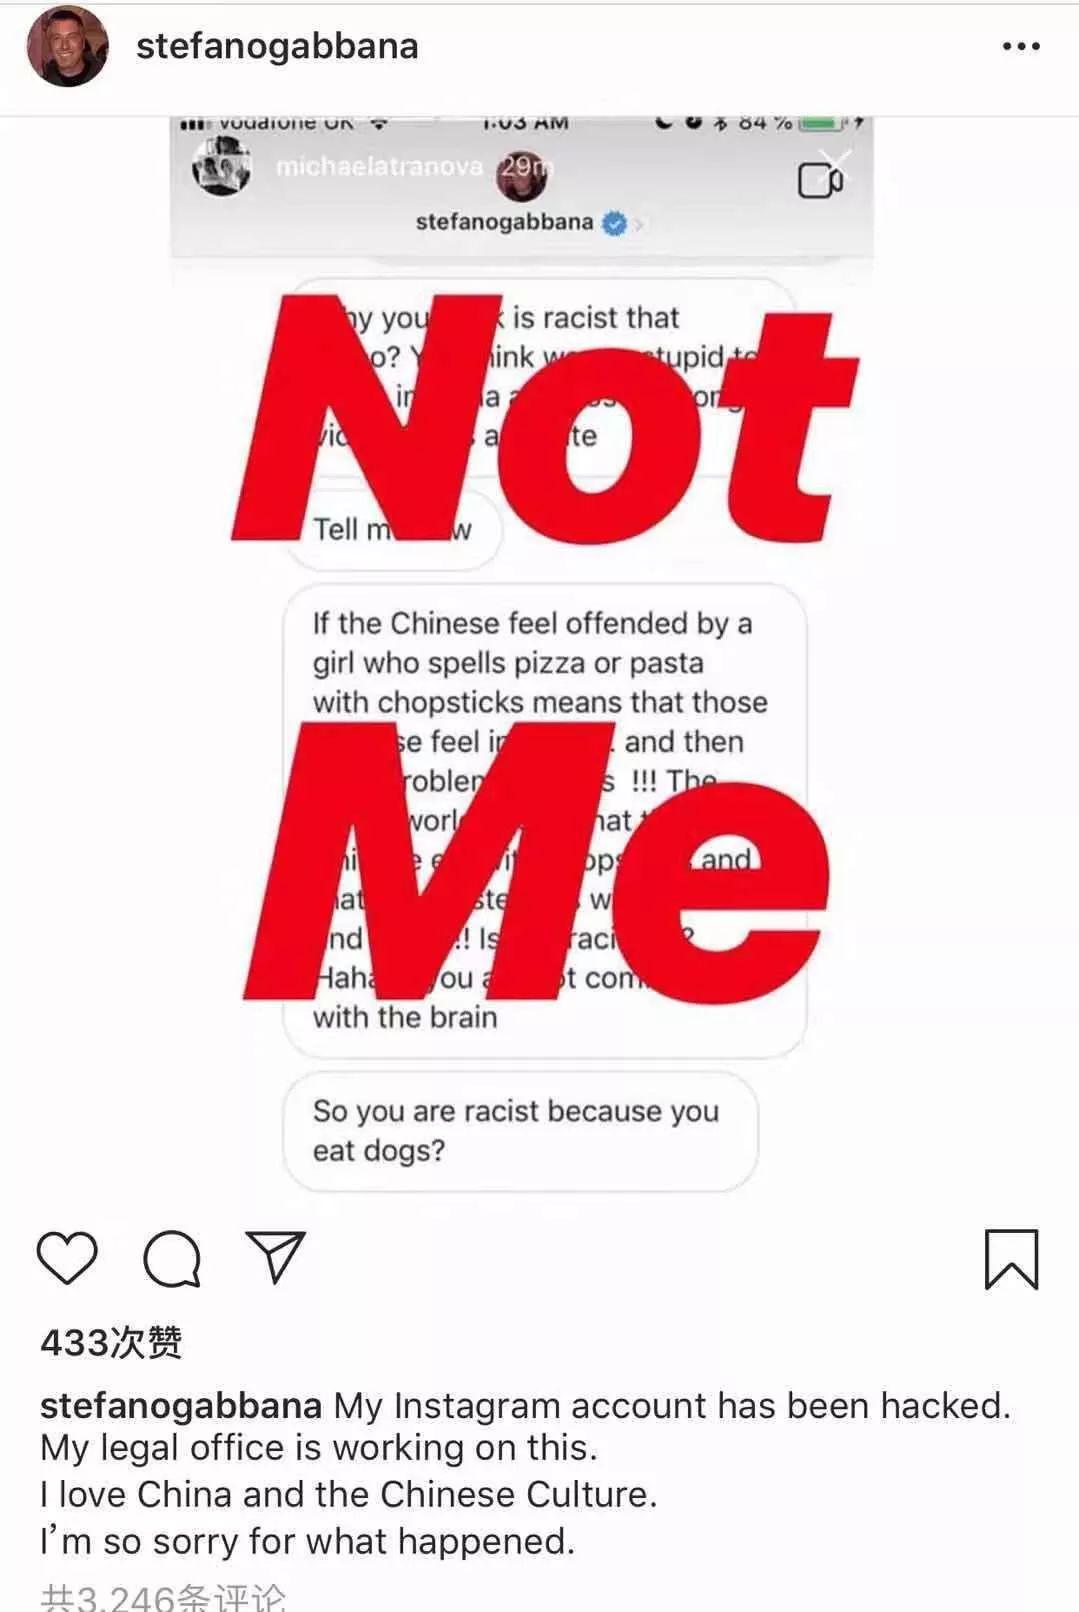
Task: Tap caption text 'My Instagram account has been hacked'
Action: point(672,1405)
